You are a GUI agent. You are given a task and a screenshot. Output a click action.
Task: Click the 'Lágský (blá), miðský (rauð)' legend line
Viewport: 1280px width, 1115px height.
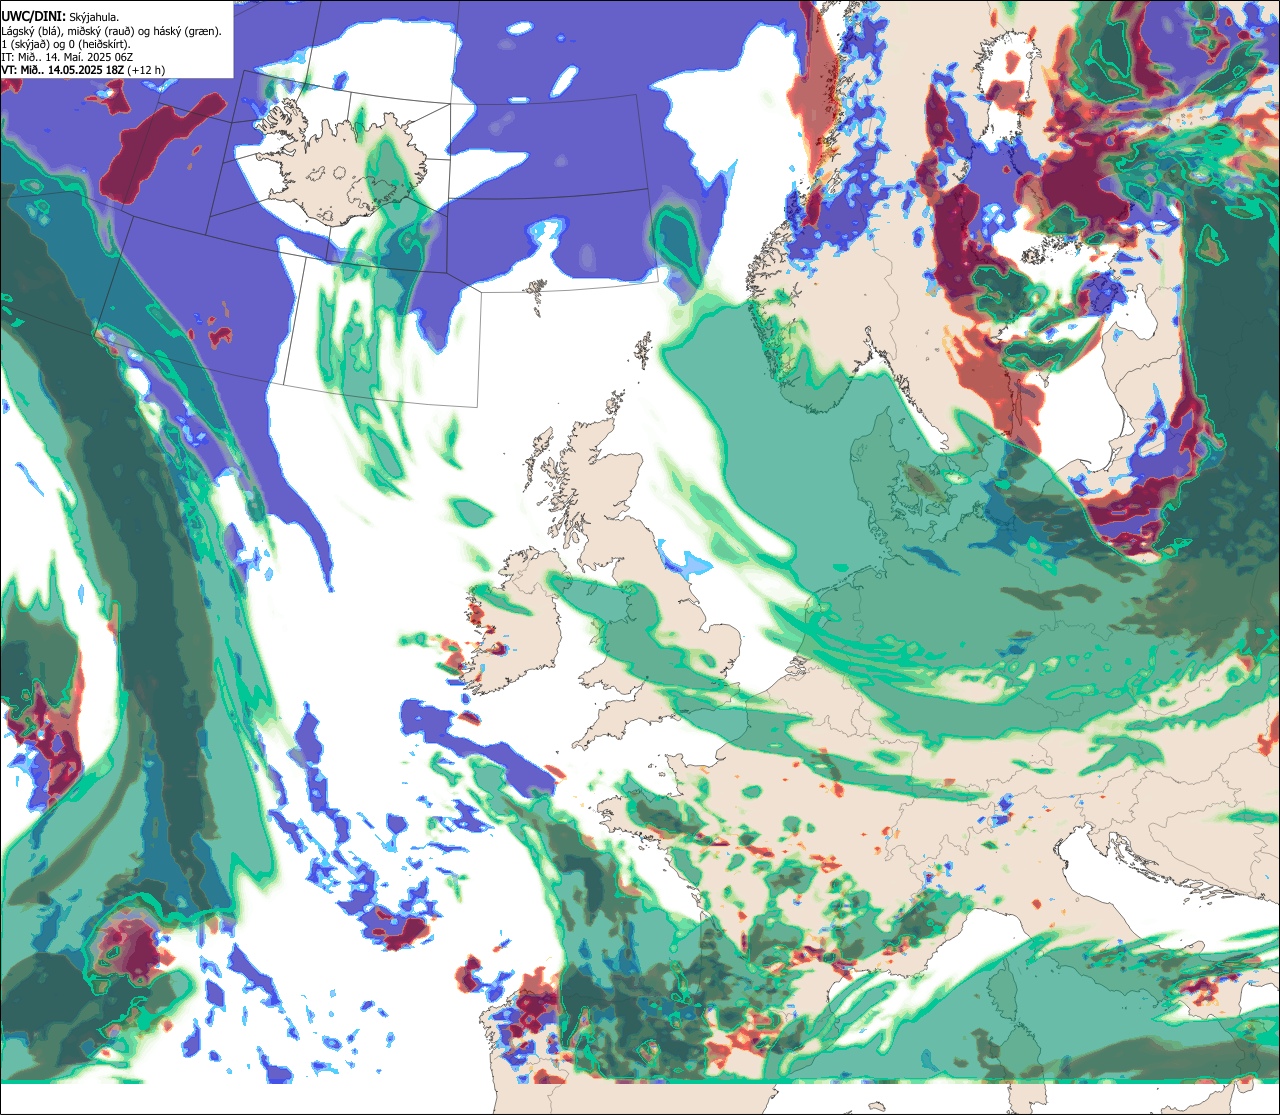111,30
